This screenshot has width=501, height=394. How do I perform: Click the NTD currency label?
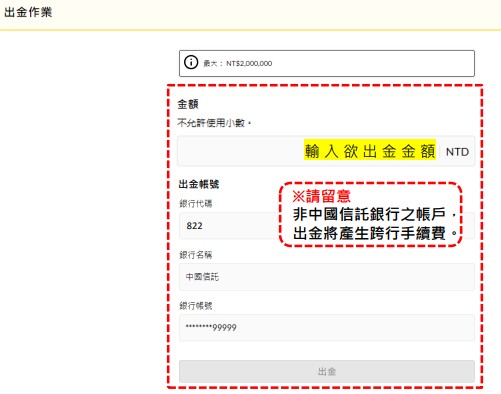tap(457, 152)
